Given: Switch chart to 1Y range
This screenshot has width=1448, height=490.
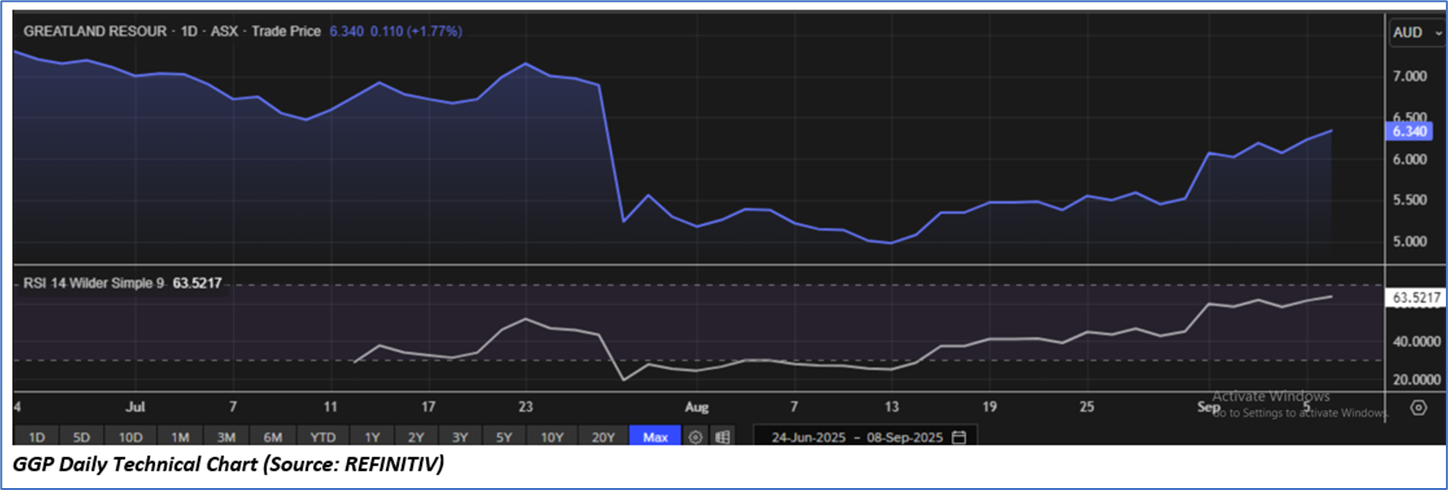Looking at the screenshot, I should click(371, 437).
